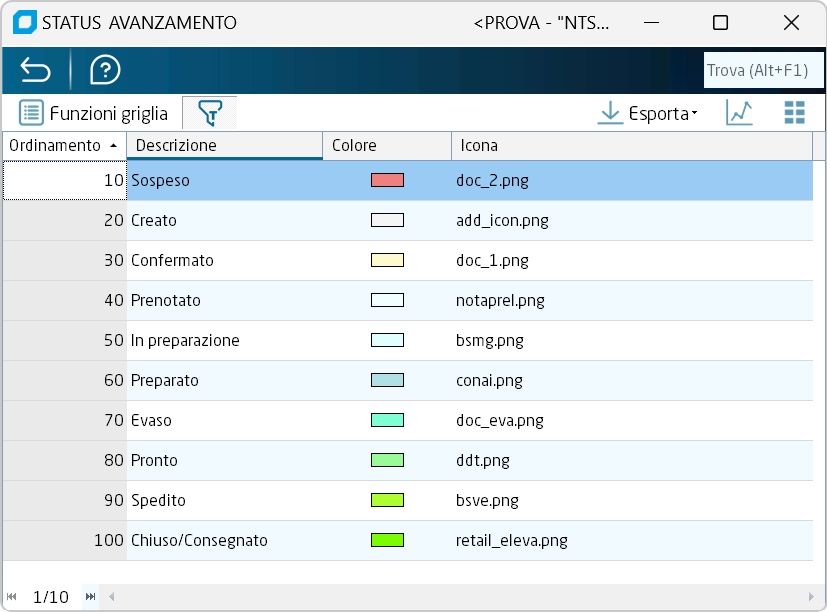Image resolution: width=827 pixels, height=612 pixels.
Task: Go to first record navigation button
Action: pos(12,597)
